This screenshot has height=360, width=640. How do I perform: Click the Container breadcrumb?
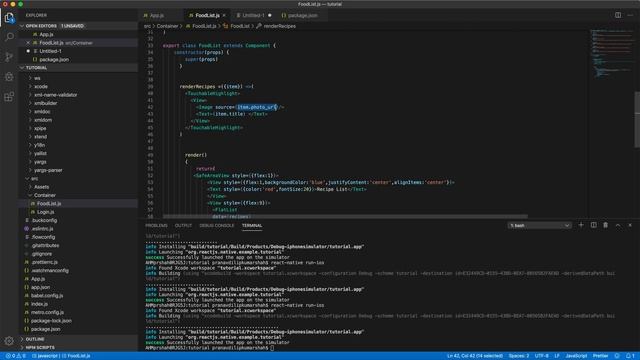(x=167, y=26)
